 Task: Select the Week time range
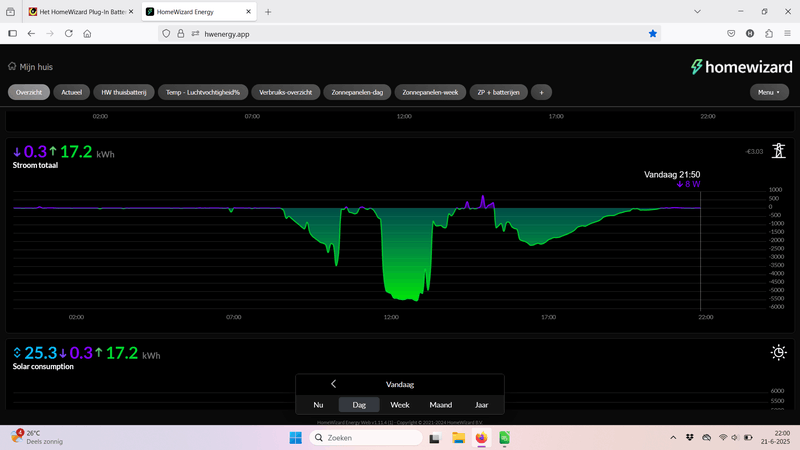coord(400,405)
